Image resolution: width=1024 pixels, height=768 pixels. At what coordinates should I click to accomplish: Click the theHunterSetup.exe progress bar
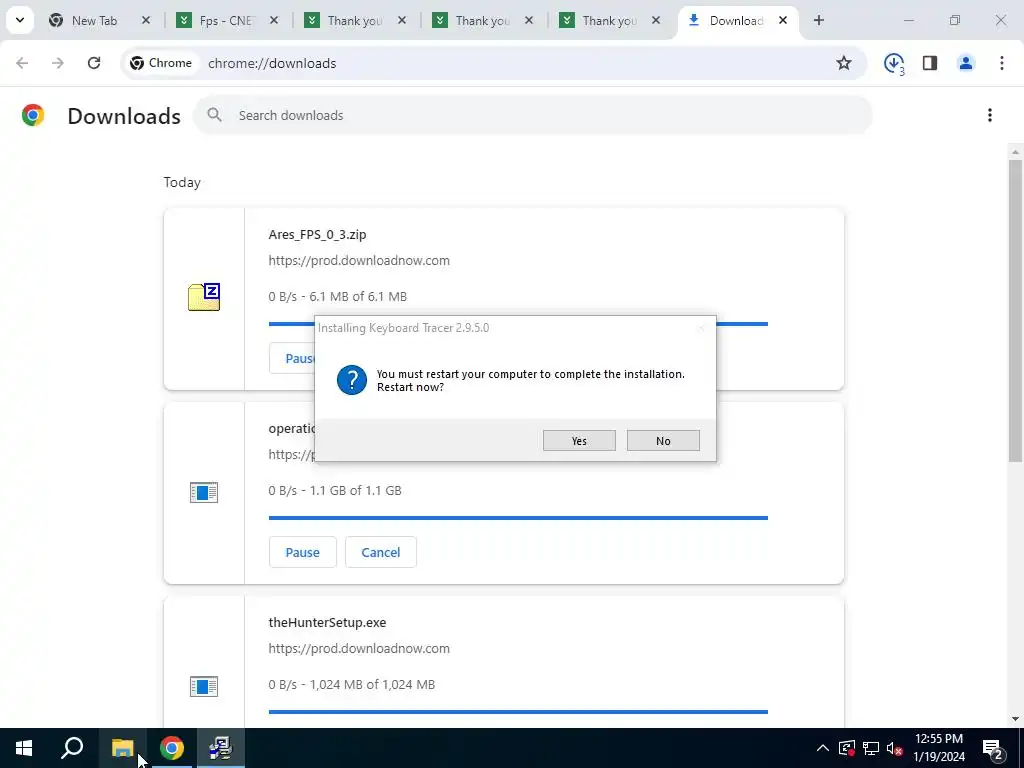point(518,712)
